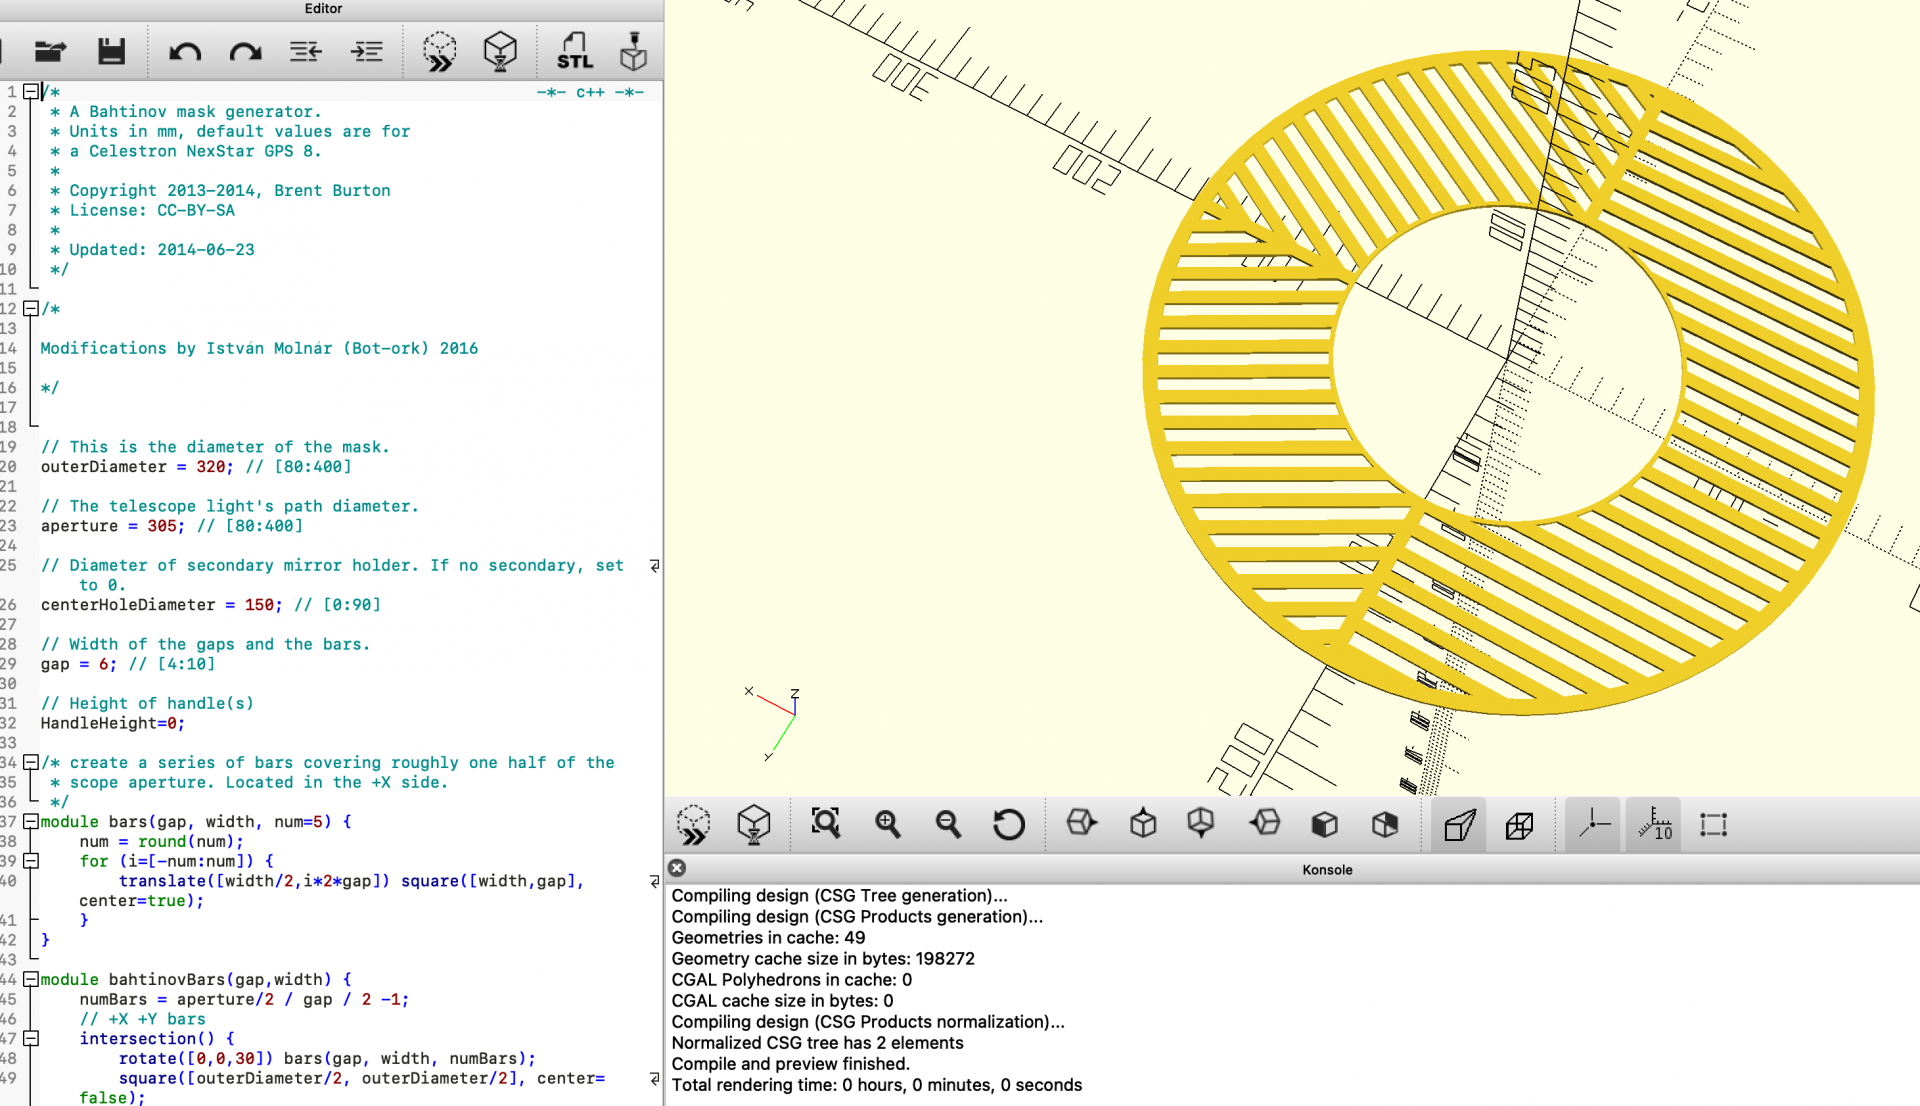Switch to the Left view
The image size is (1920, 1106).
pos(1264,824)
